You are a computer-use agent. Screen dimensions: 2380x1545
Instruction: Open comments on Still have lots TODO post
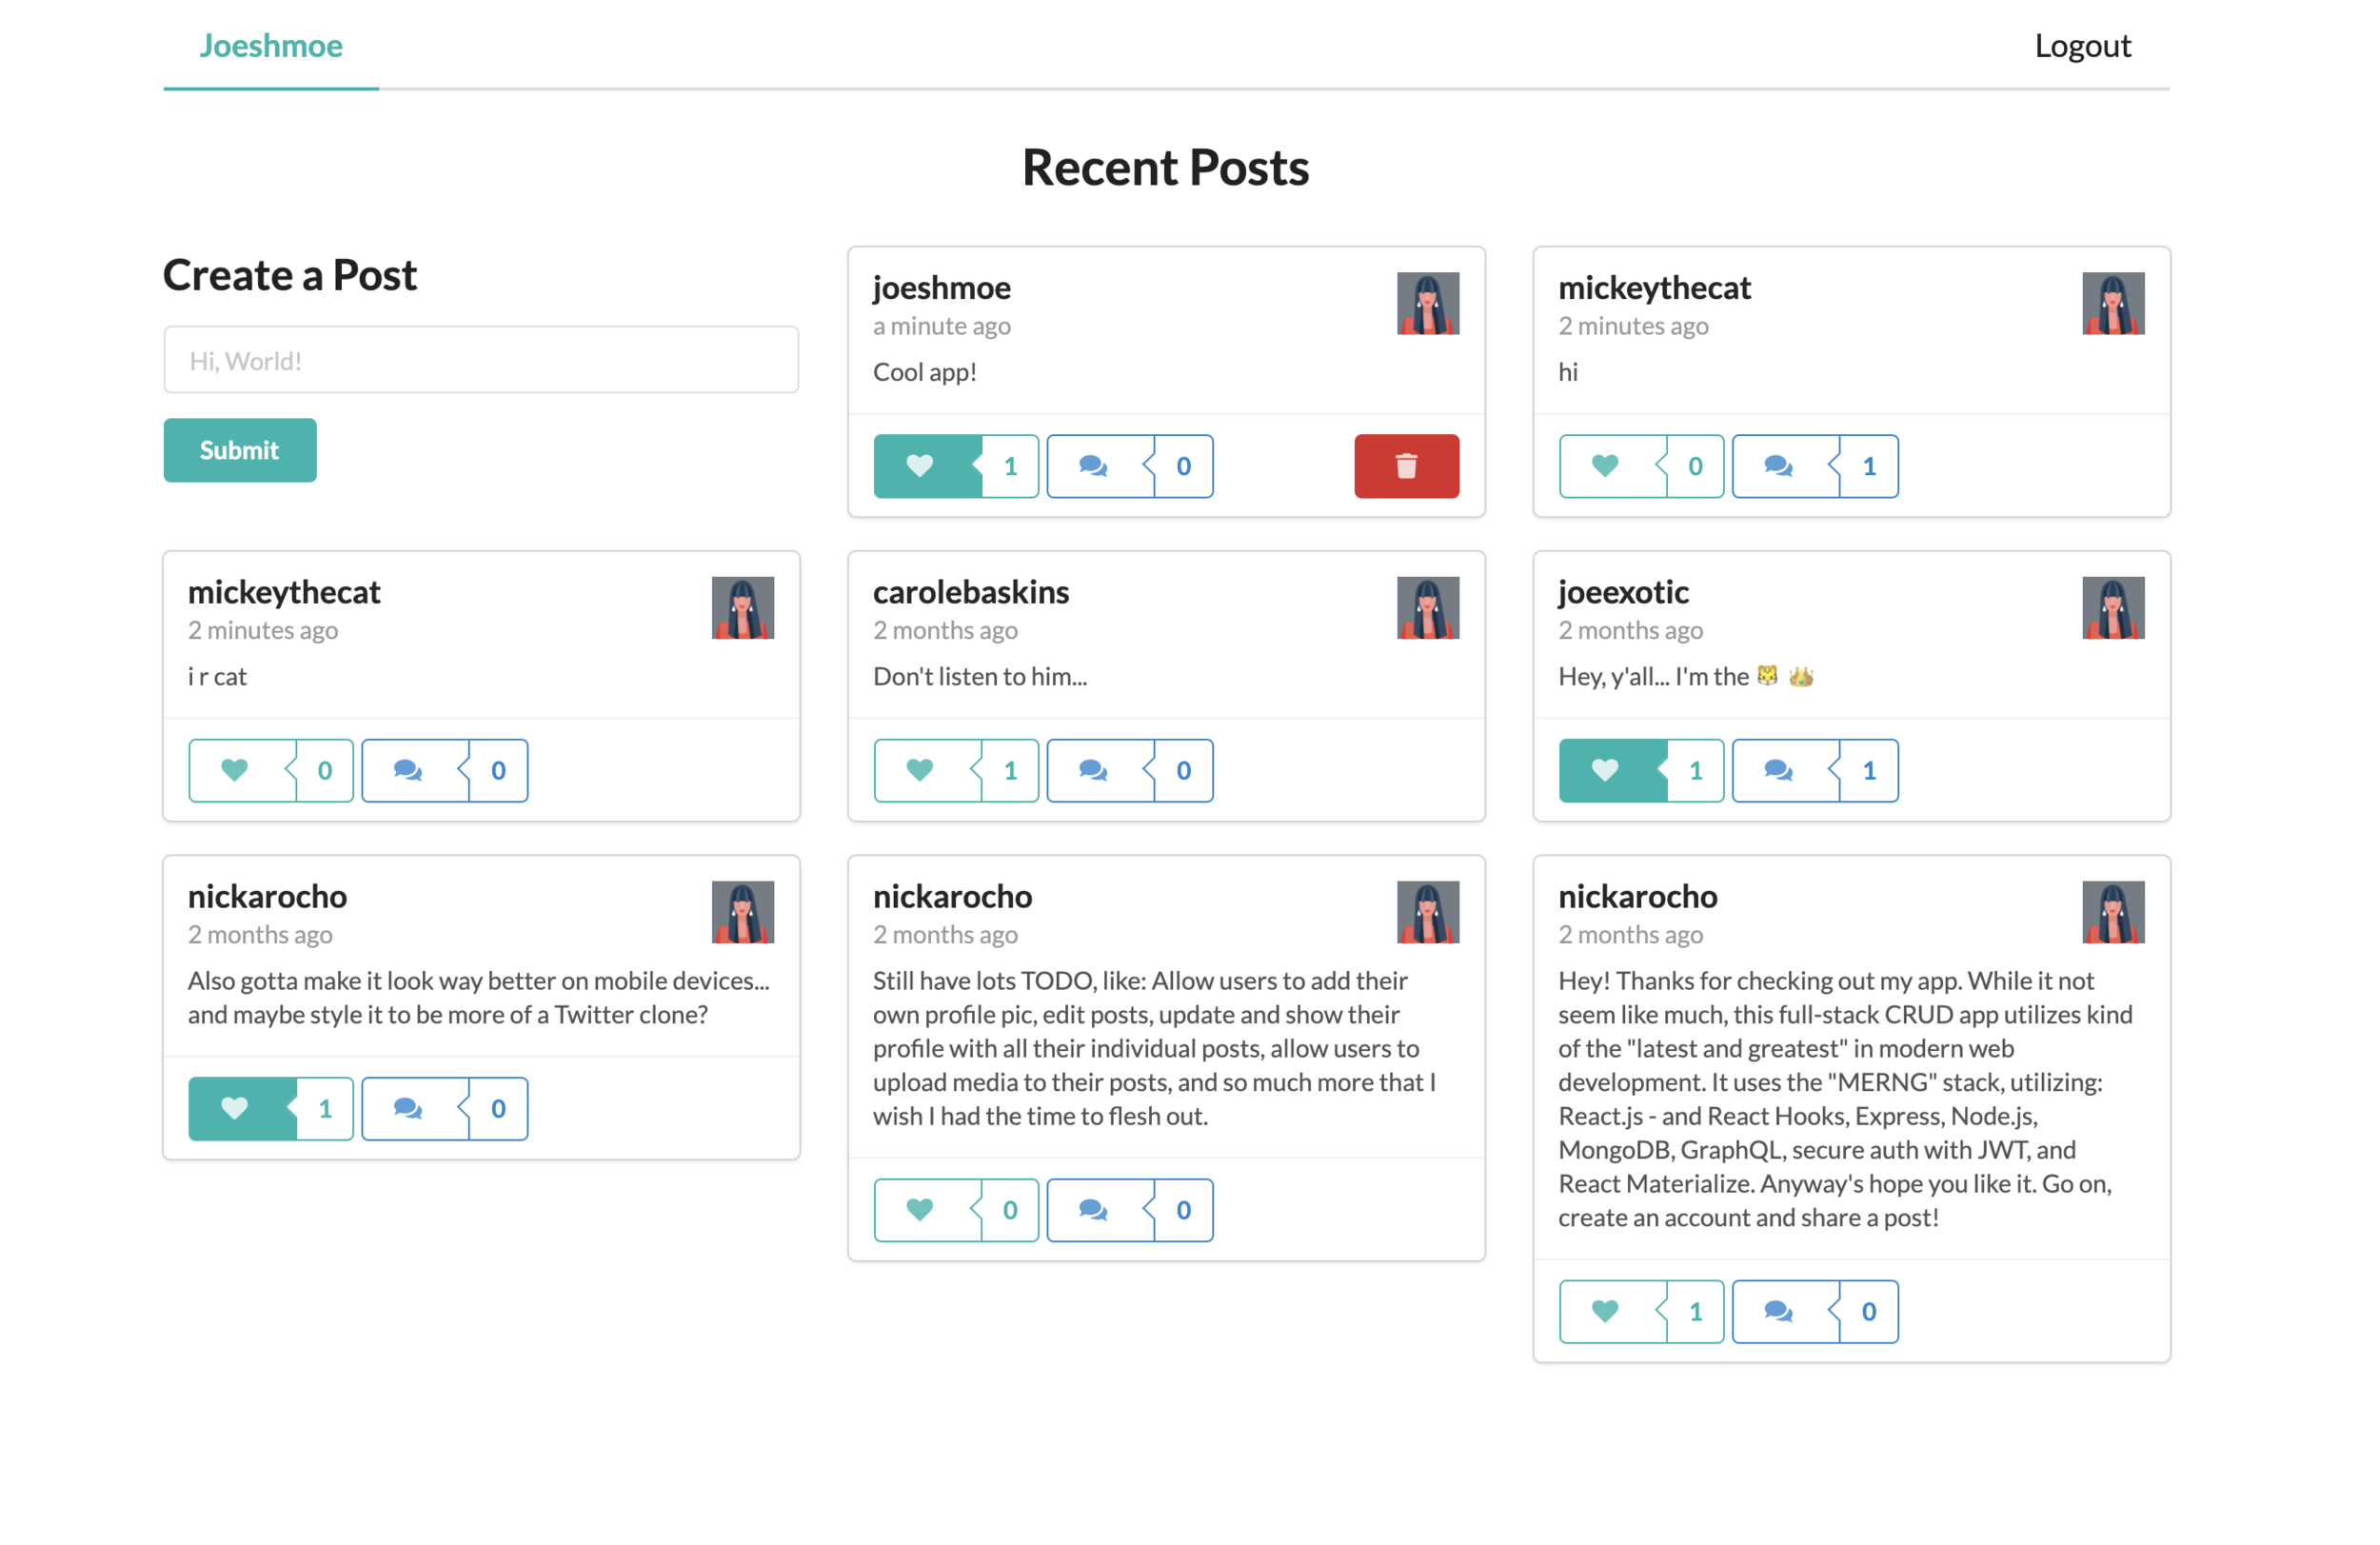click(x=1100, y=1210)
